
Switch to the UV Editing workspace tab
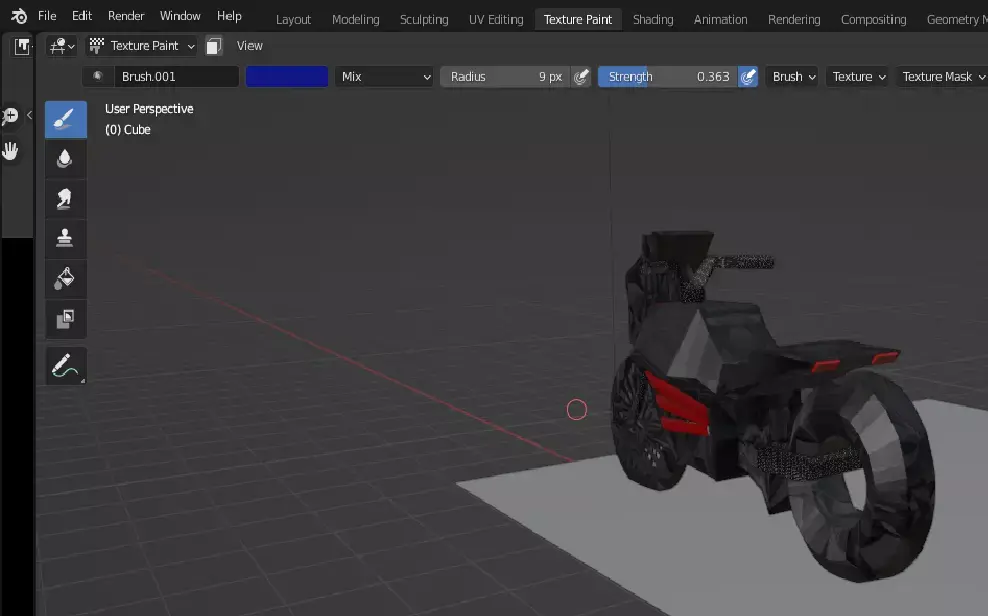click(x=496, y=20)
